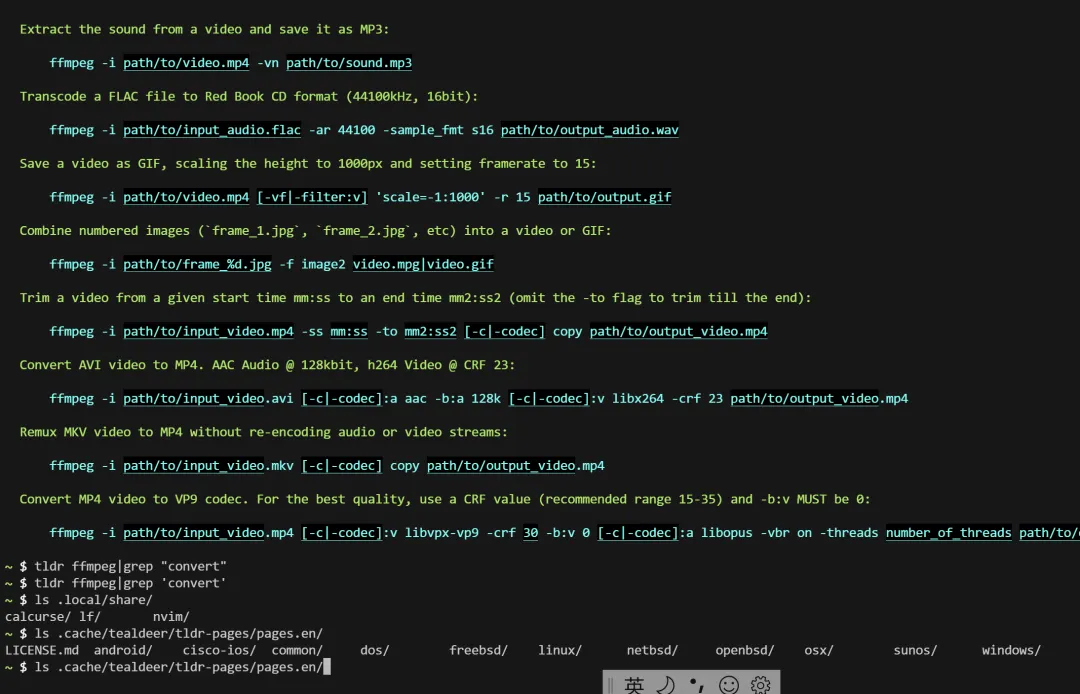Click libvpx-vp9 in the VP9 command
1080x694 pixels.
point(442,533)
